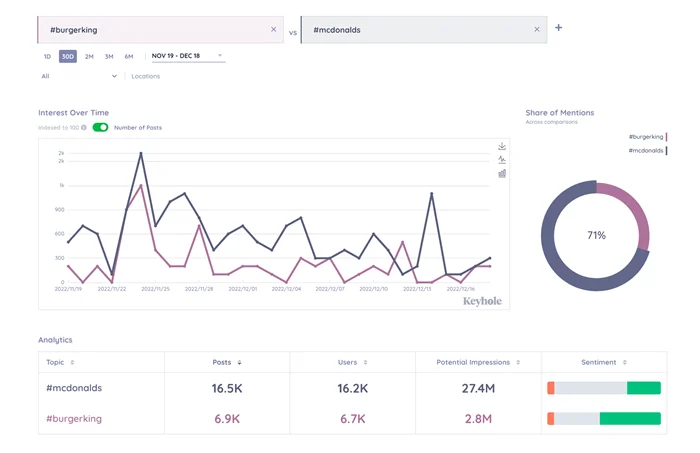Image resolution: width=700 pixels, height=453 pixels.
Task: Select the 1D time range
Action: point(47,56)
